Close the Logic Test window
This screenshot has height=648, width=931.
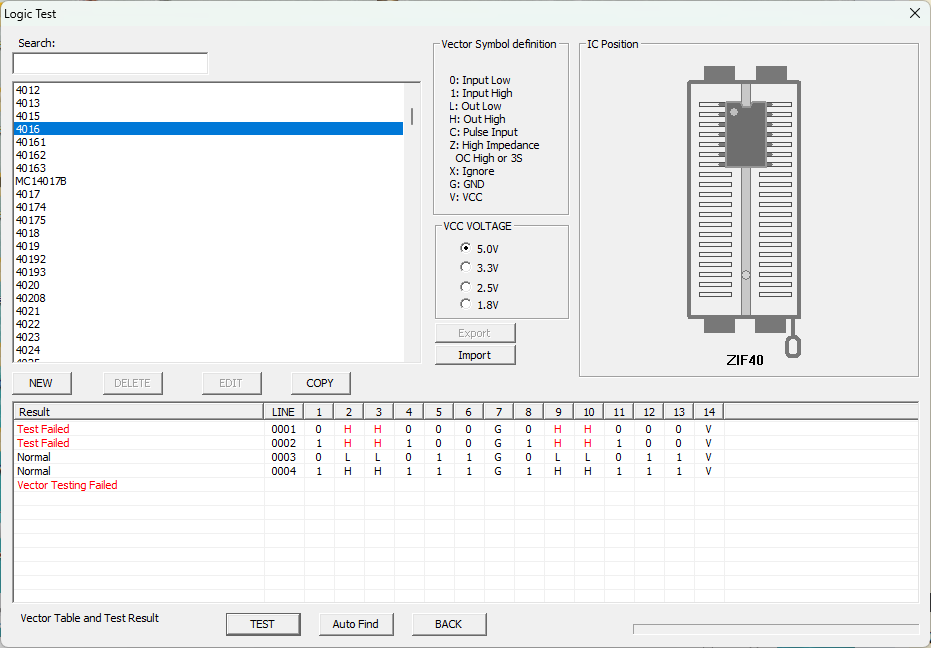click(914, 13)
